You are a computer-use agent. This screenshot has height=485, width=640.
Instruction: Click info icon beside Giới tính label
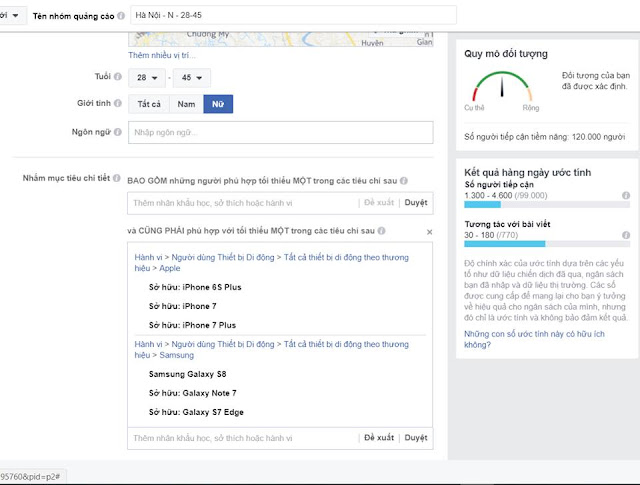pos(118,103)
